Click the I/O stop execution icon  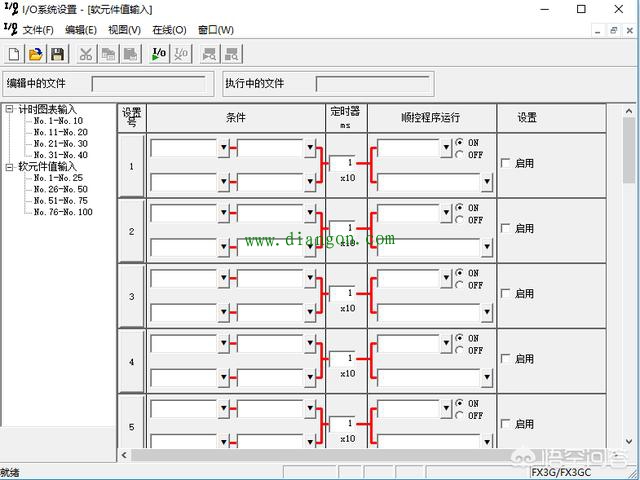[180, 54]
